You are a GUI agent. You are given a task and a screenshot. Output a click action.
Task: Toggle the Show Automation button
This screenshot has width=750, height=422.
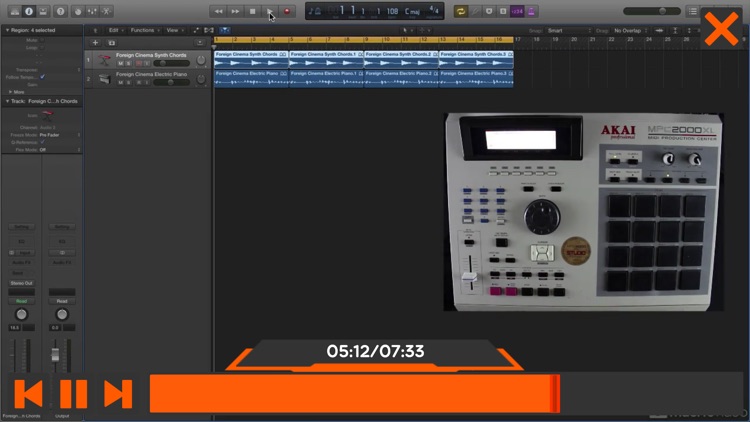coord(196,30)
